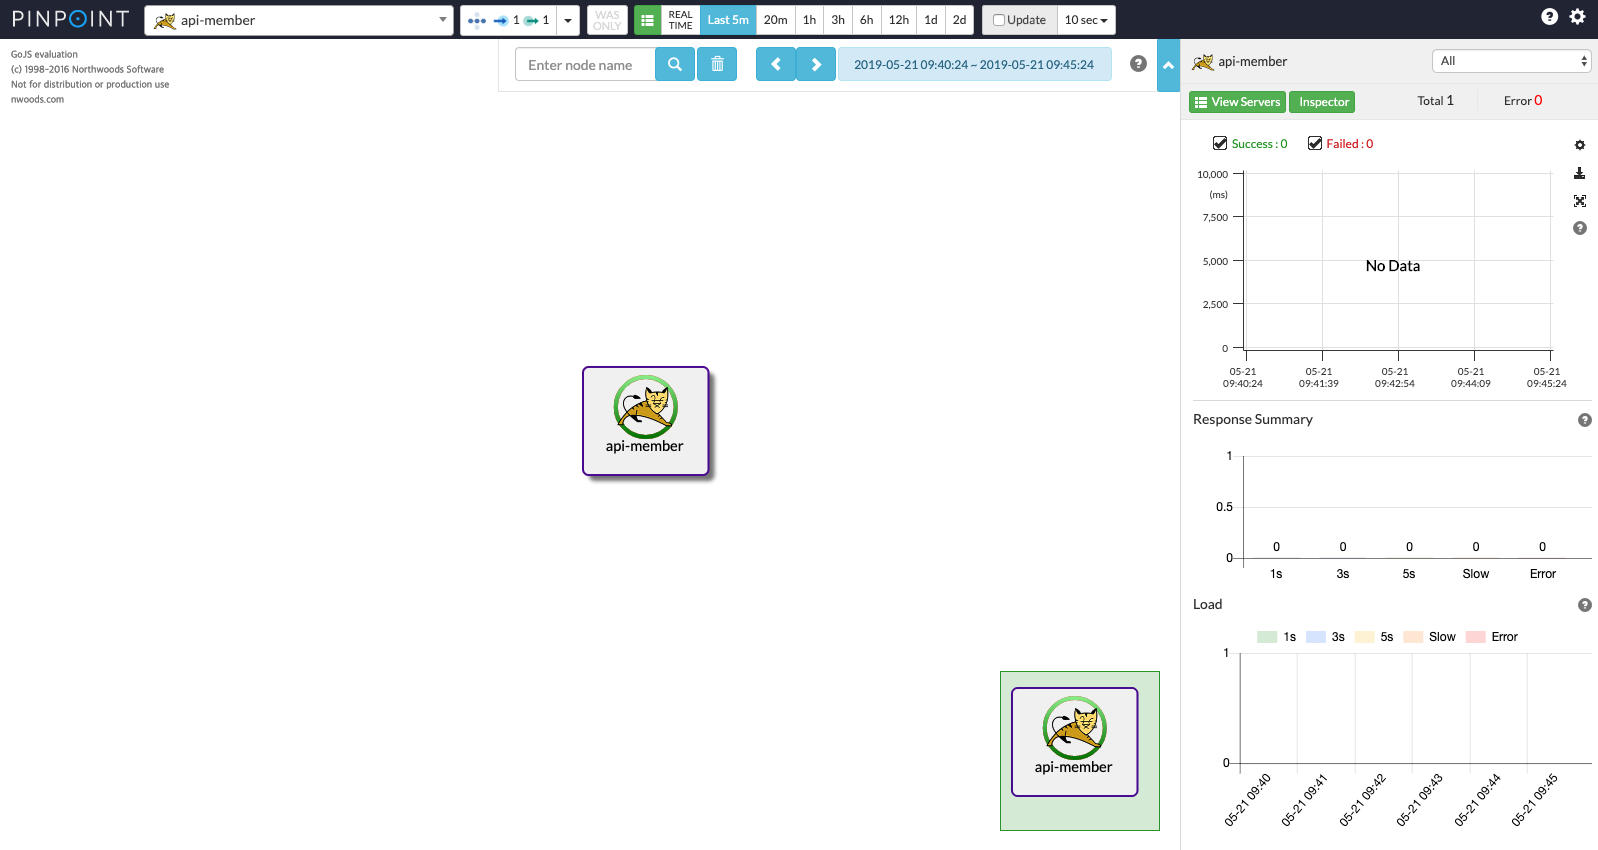Image resolution: width=1598 pixels, height=850 pixels.
Task: Open the api-member application dropdown
Action: click(x=299, y=20)
